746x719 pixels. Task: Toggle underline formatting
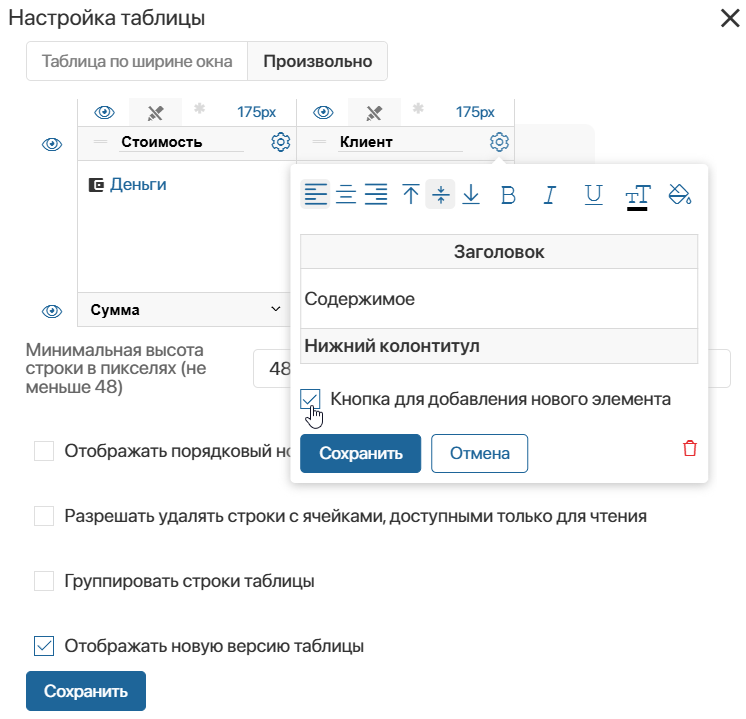coord(594,195)
